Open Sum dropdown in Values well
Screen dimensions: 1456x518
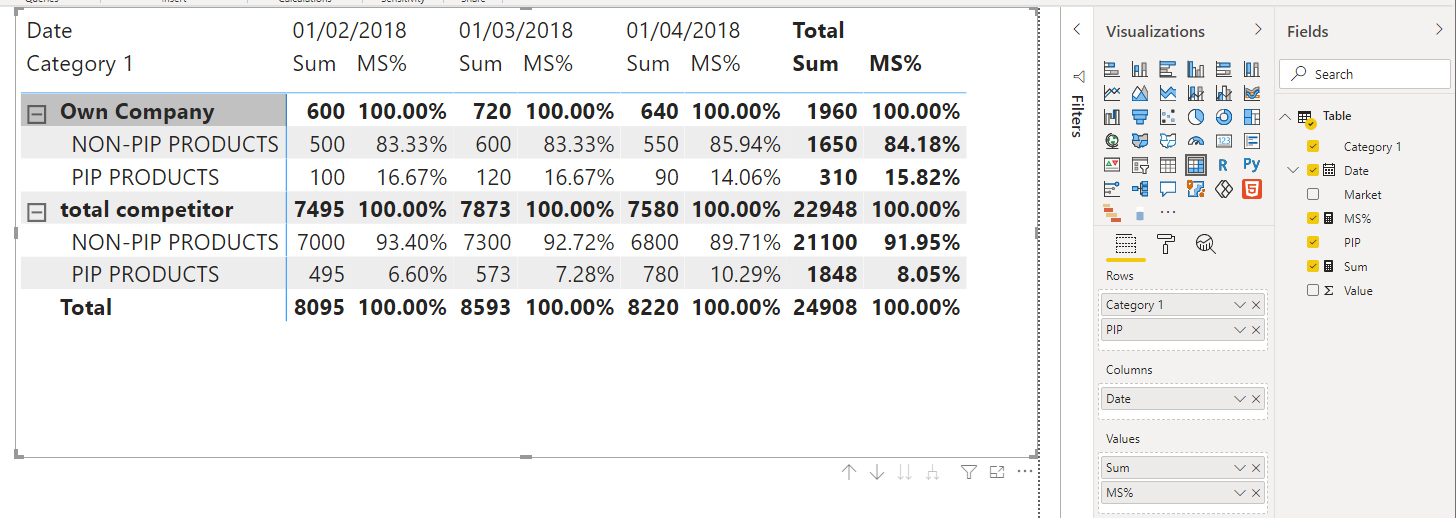coord(1240,468)
